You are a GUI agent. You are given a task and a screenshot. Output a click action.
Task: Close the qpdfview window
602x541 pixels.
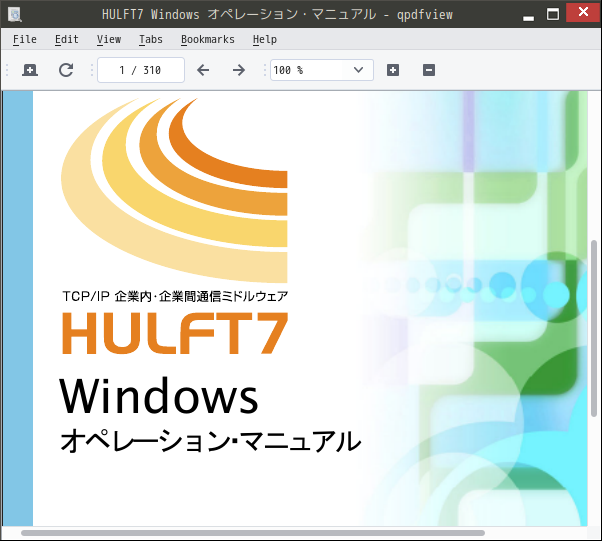[583, 12]
